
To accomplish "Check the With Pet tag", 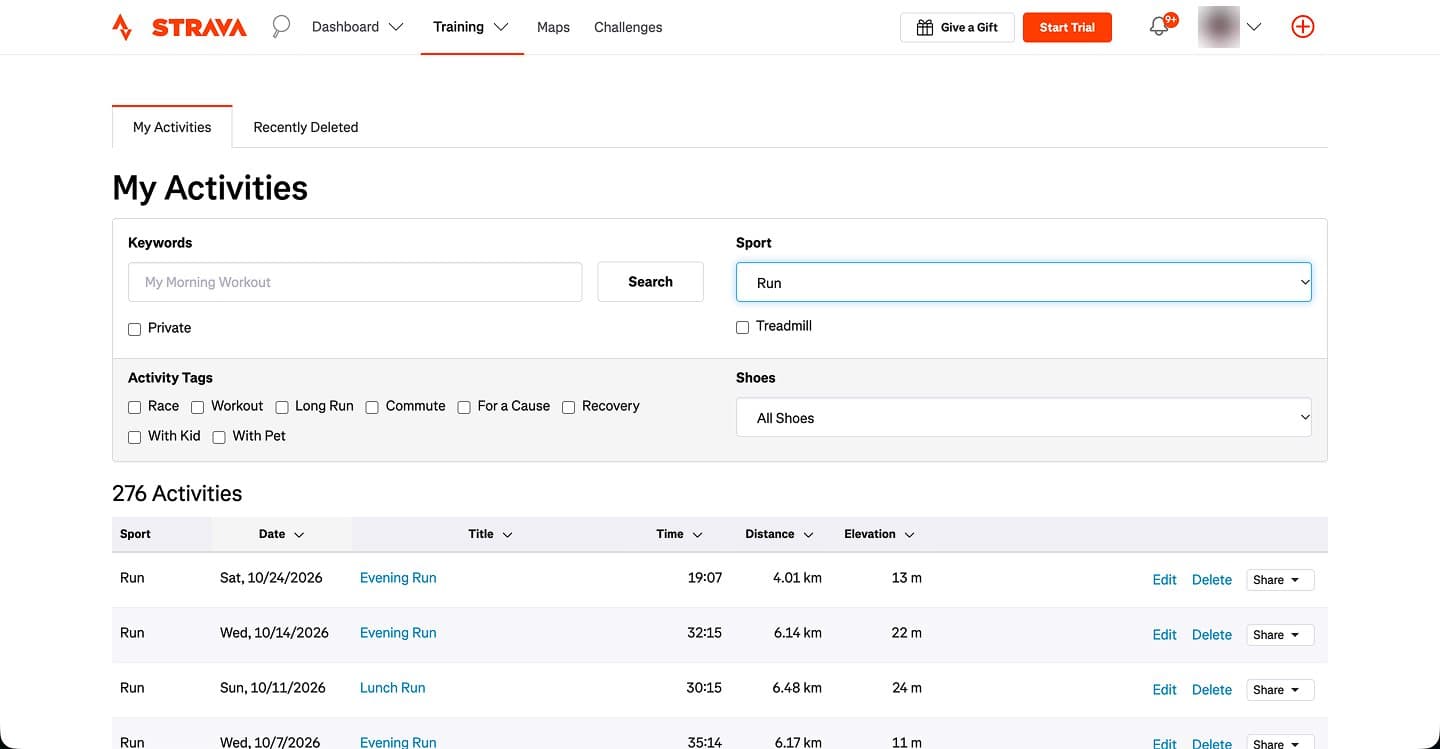I will click(x=219, y=437).
